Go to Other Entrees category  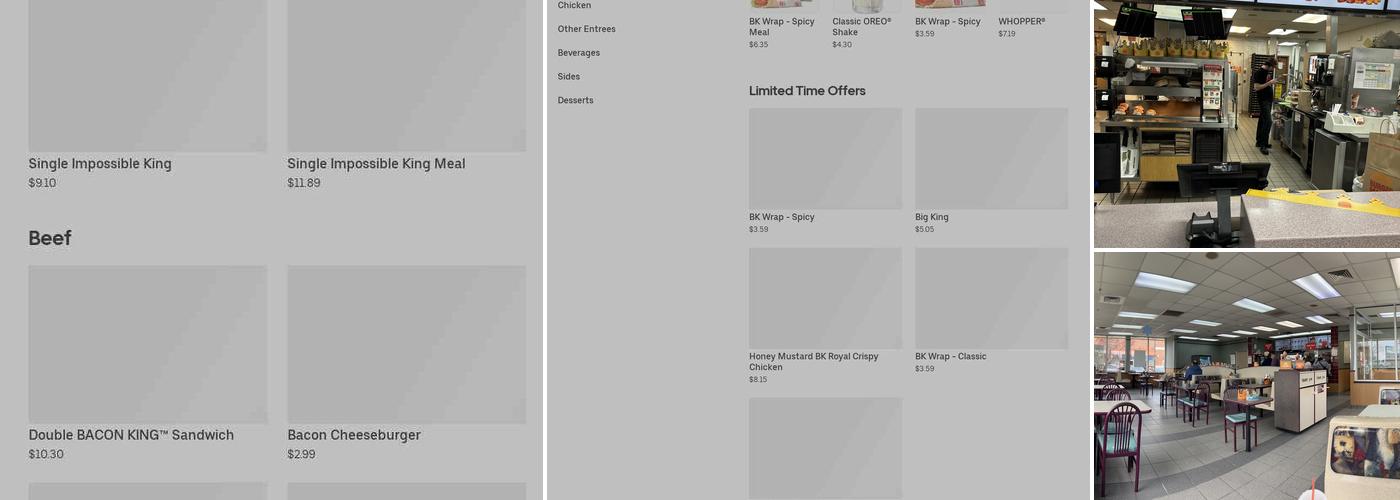click(x=586, y=29)
